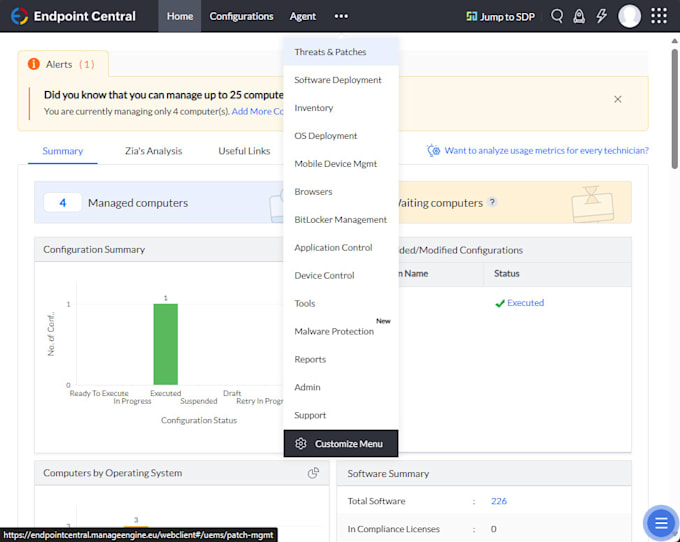Click the Computers by Operating System title

pos(112,473)
